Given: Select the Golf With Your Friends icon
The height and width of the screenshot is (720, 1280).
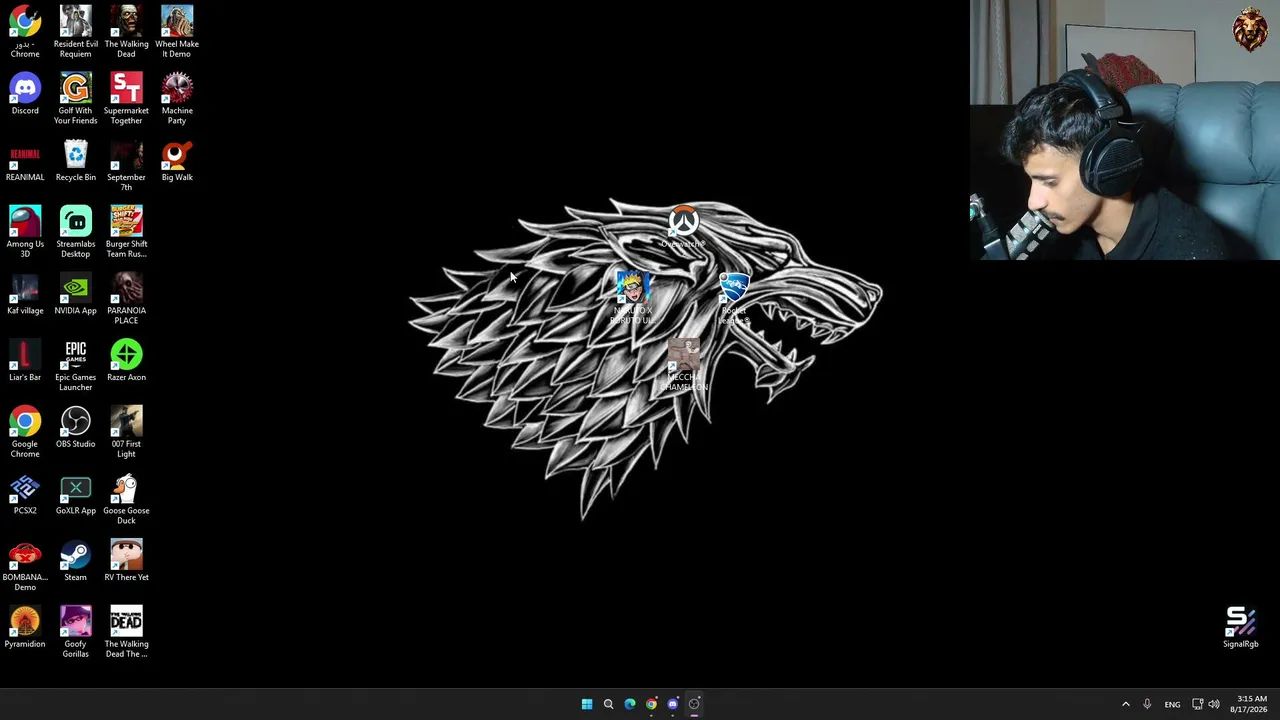Looking at the screenshot, I should (x=76, y=98).
